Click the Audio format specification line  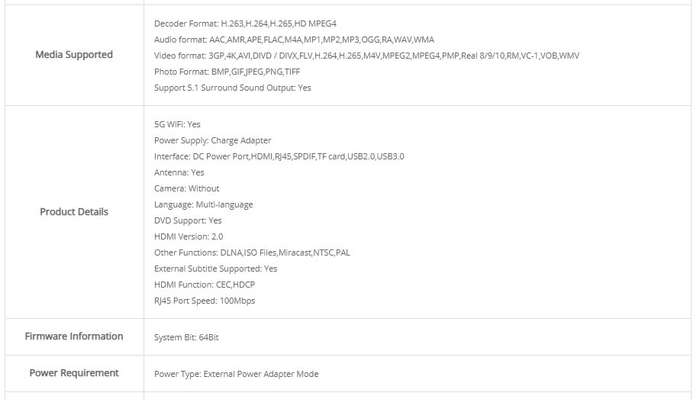tap(294, 40)
